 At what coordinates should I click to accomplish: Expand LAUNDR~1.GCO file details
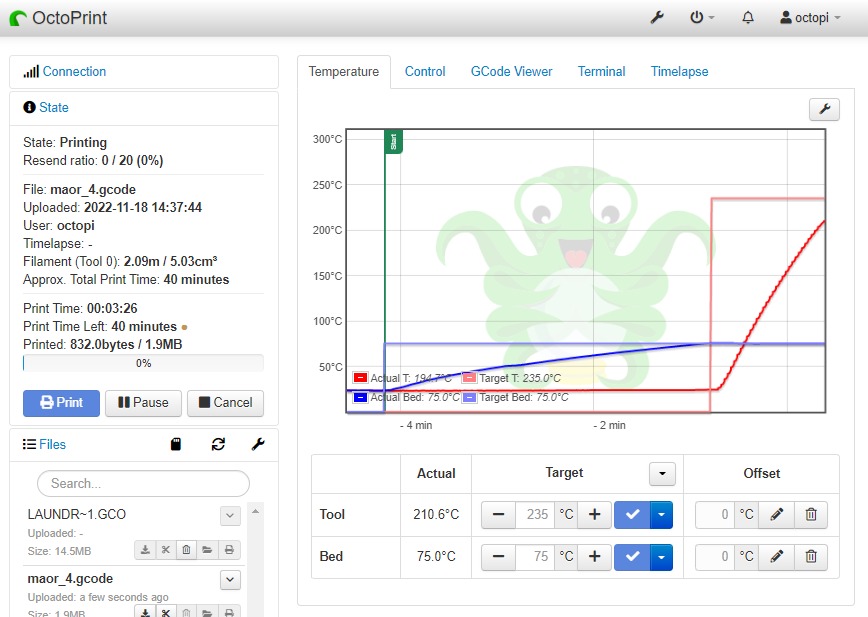tap(230, 516)
